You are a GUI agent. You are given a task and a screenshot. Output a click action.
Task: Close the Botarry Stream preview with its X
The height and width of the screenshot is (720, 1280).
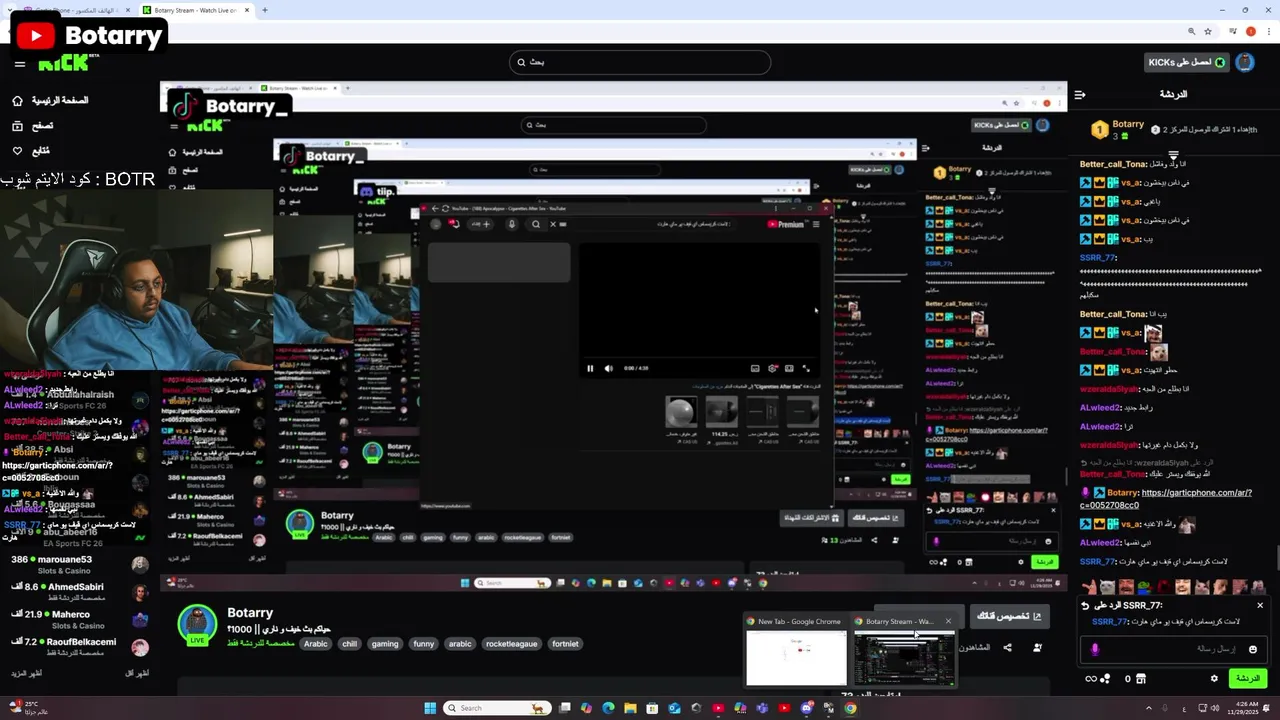pos(948,621)
